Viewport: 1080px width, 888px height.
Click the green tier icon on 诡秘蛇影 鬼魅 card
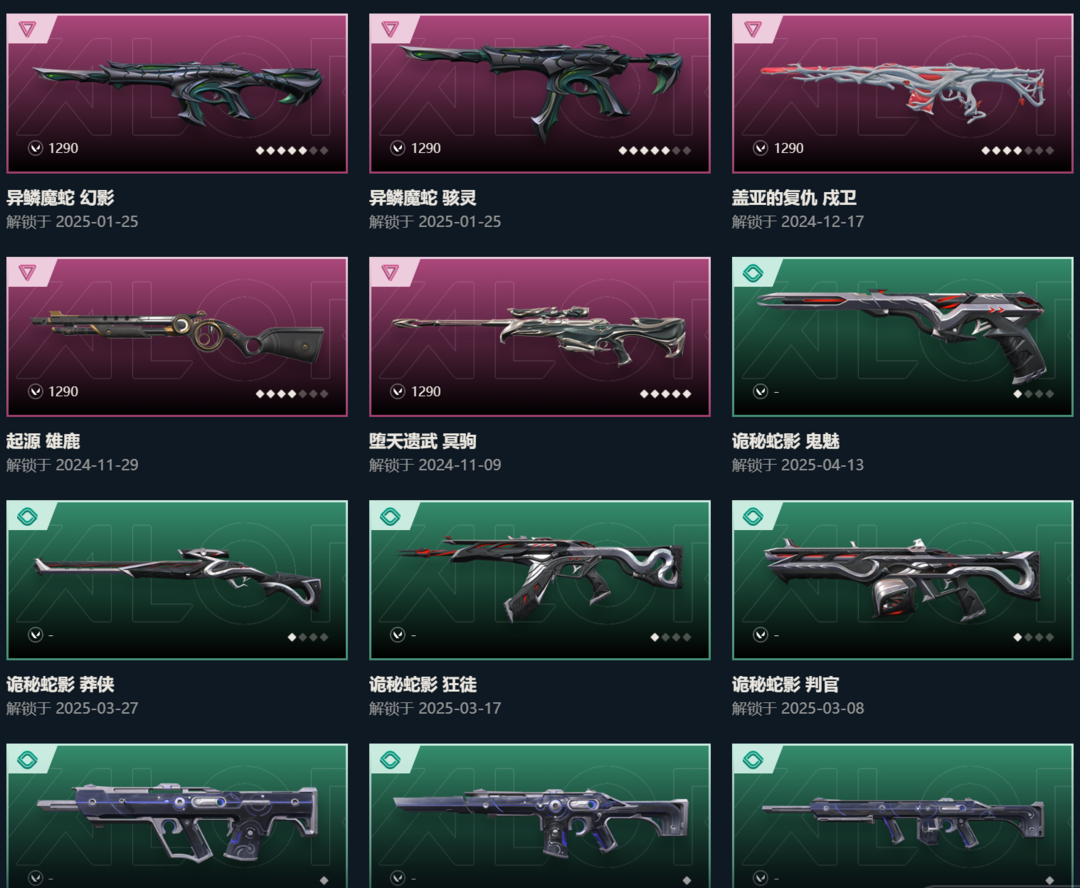pos(753,273)
